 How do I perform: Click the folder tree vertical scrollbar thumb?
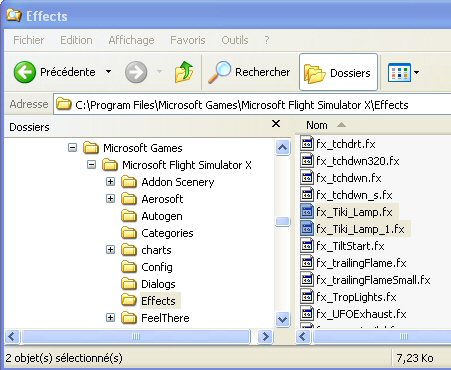[282, 221]
